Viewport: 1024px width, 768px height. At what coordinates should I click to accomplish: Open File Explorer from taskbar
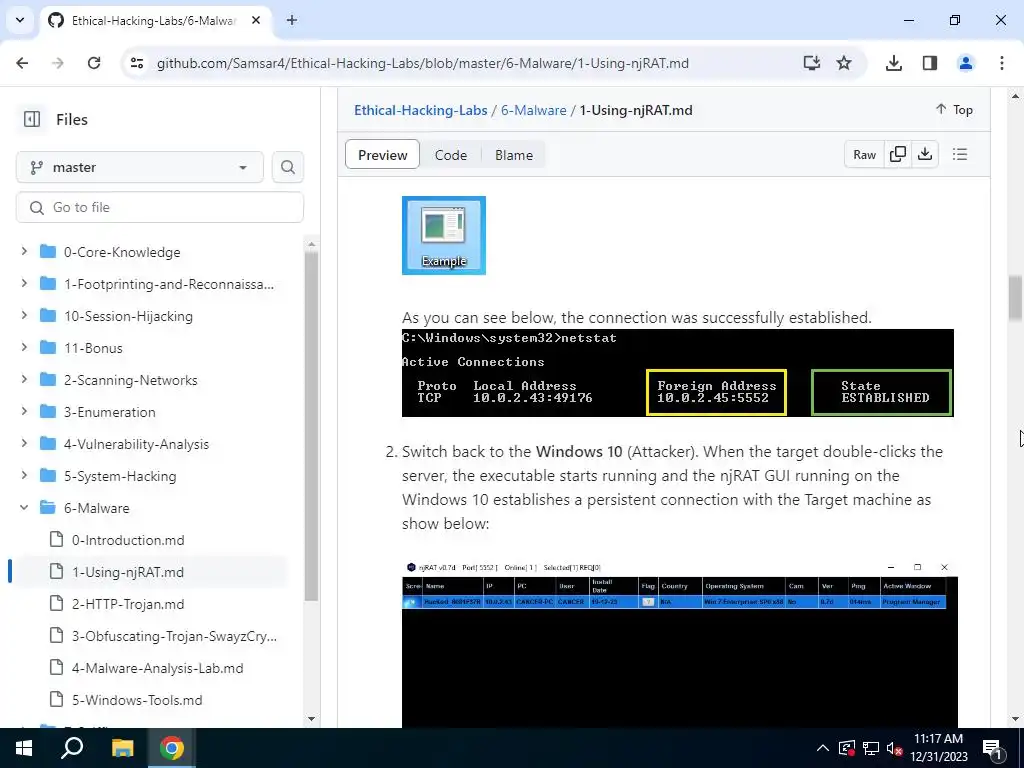[122, 748]
